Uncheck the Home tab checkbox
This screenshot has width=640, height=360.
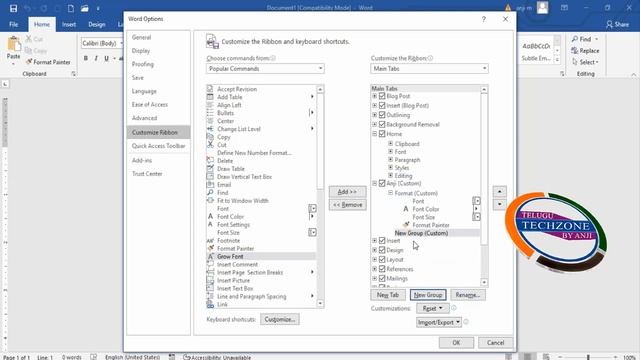[382, 133]
